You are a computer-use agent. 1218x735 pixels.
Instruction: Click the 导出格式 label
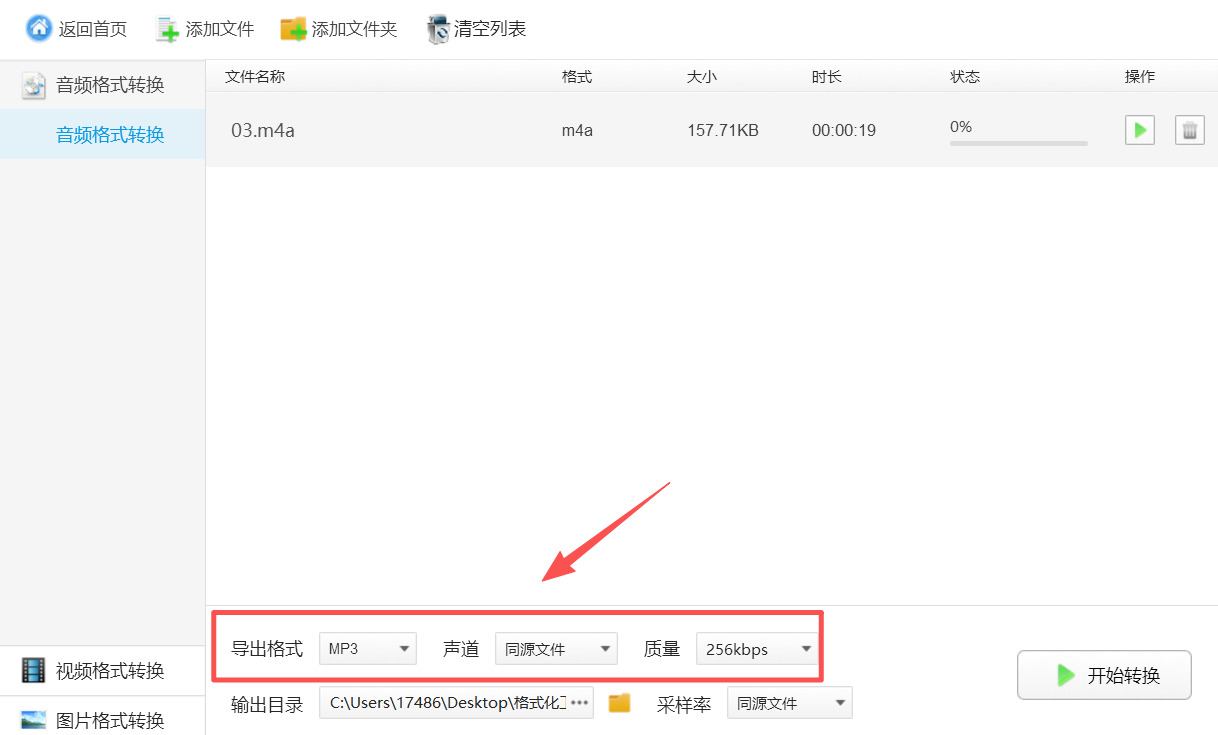267,649
